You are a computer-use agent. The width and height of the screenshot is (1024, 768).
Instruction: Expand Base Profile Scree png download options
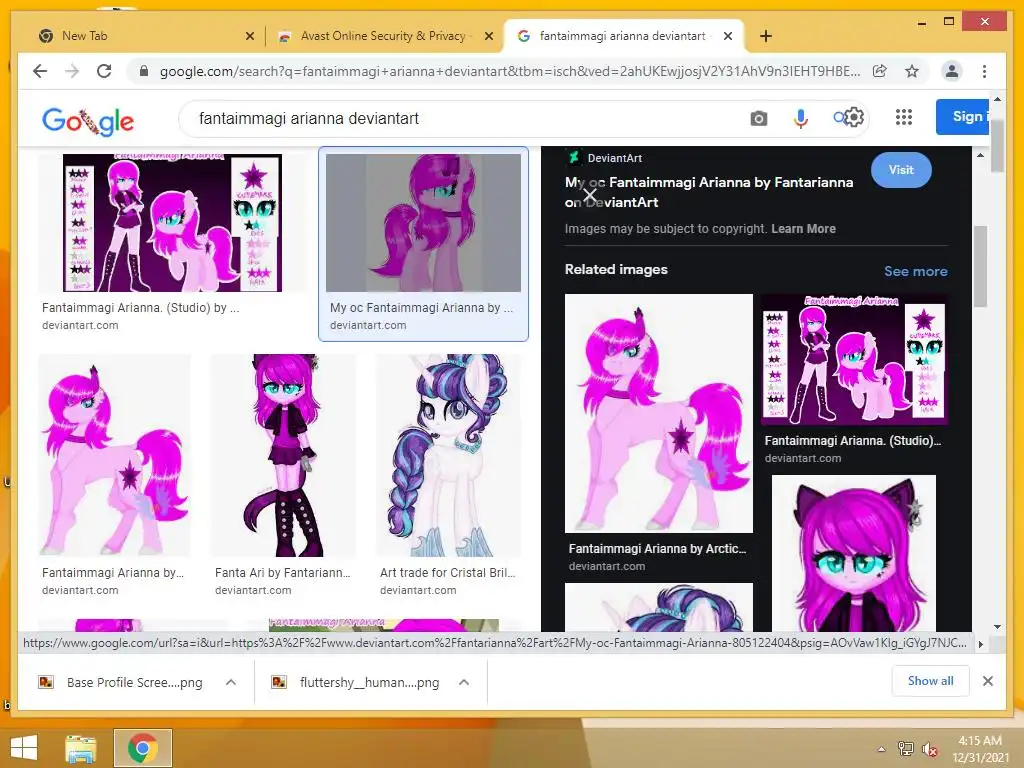tap(231, 682)
